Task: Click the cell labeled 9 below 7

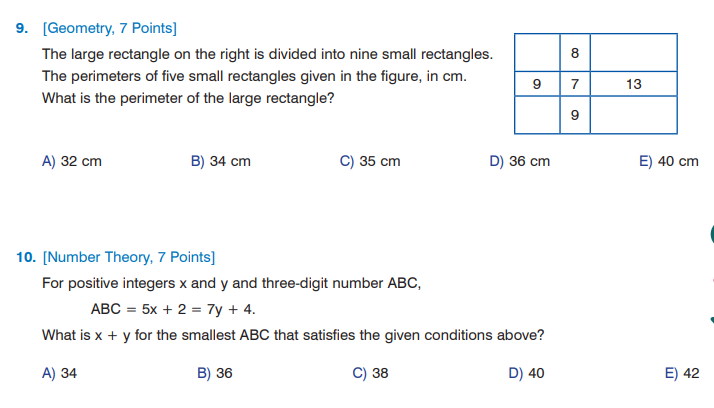Action: pos(574,116)
